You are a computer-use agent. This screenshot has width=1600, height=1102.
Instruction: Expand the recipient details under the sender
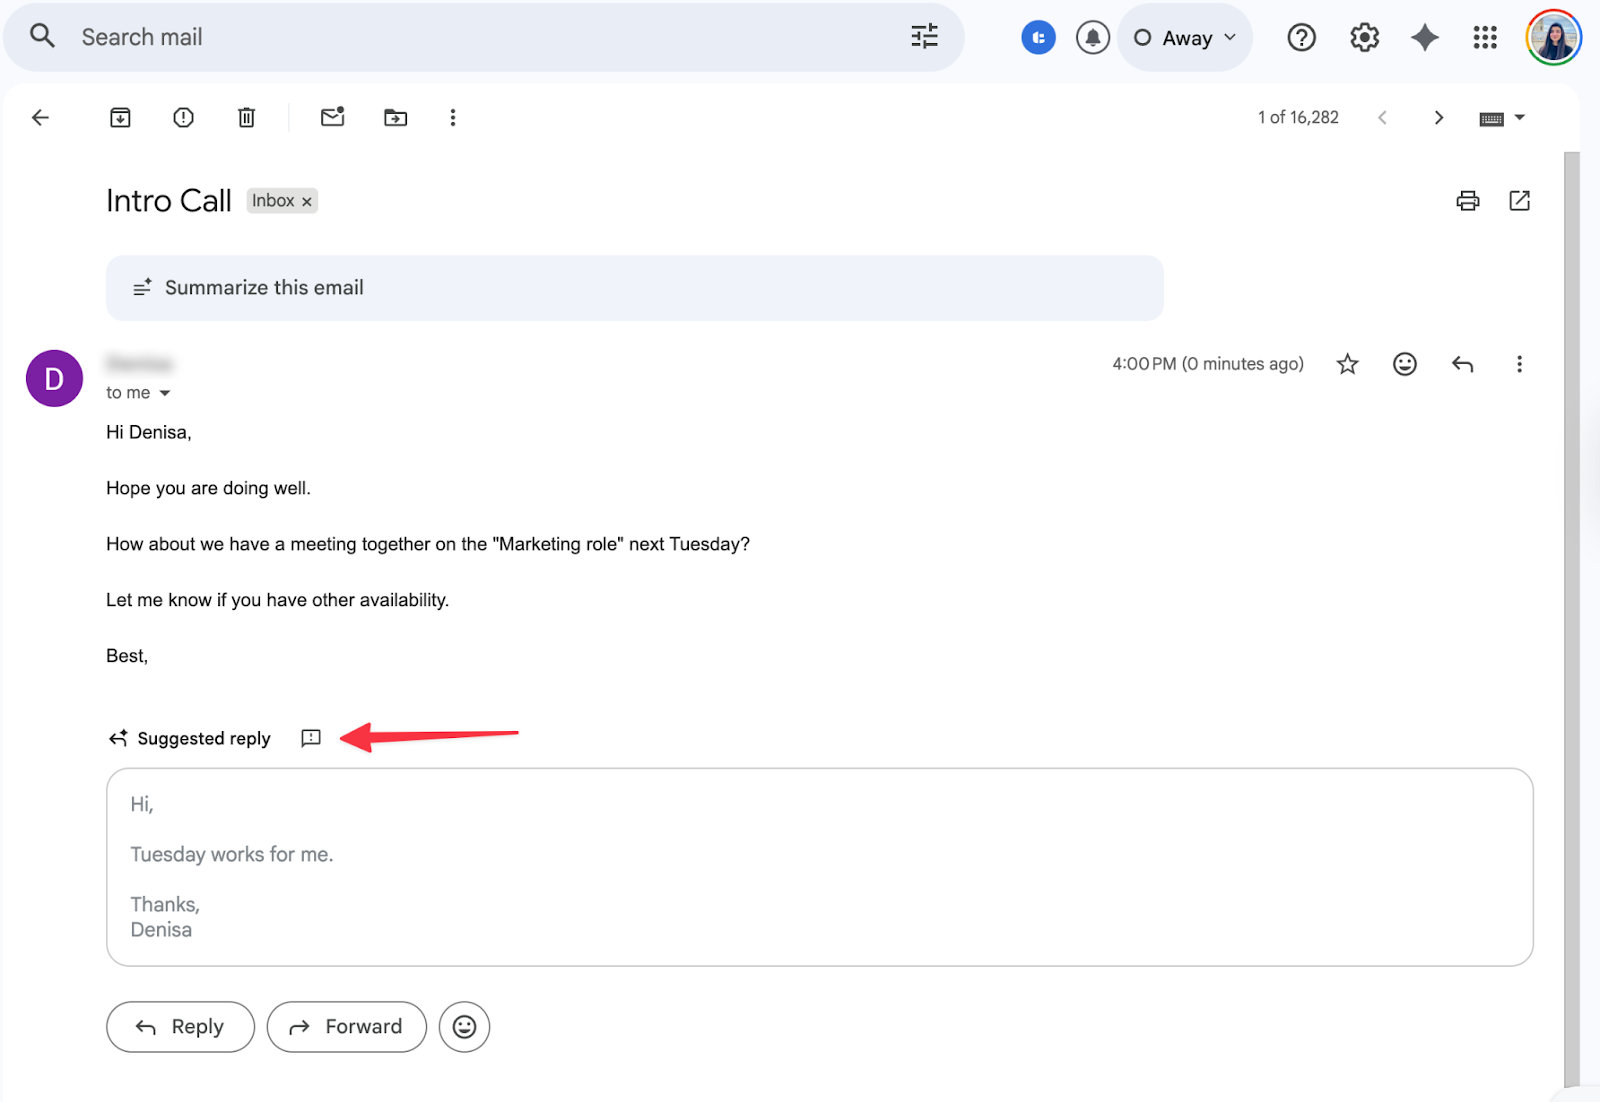pos(164,392)
